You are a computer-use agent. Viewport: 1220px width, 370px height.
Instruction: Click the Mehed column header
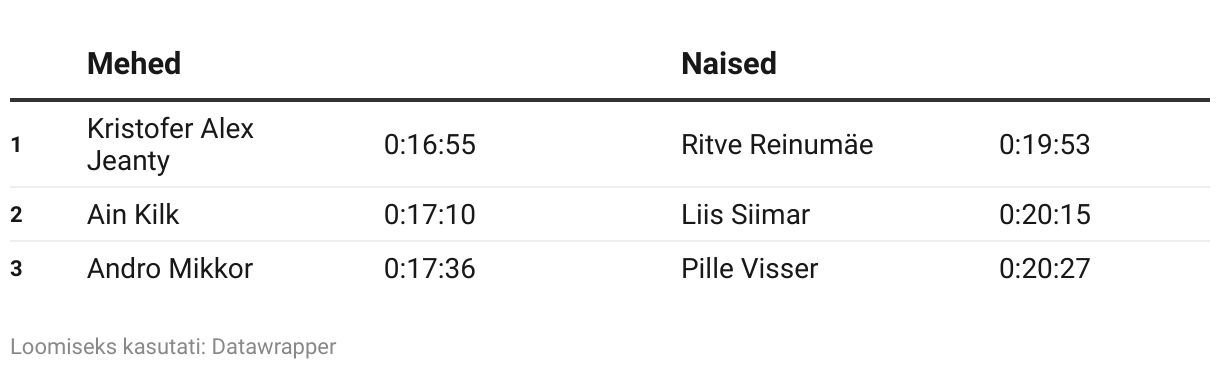click(134, 64)
